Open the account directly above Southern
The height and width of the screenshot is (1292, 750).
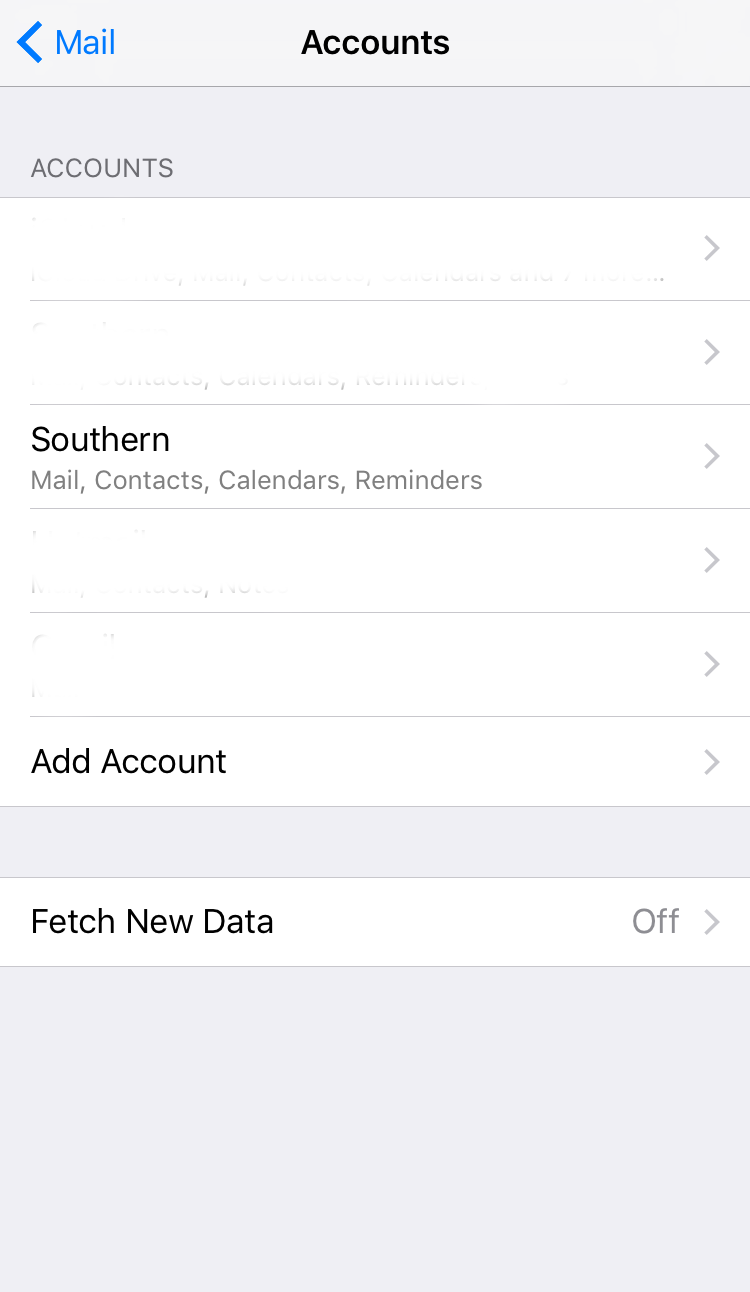coord(300,352)
